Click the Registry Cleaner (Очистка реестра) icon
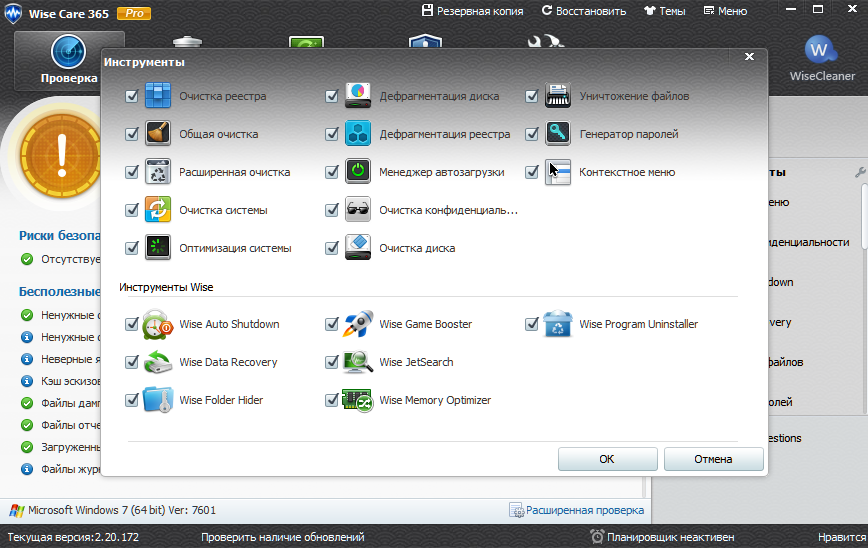868x548 pixels. click(x=158, y=95)
